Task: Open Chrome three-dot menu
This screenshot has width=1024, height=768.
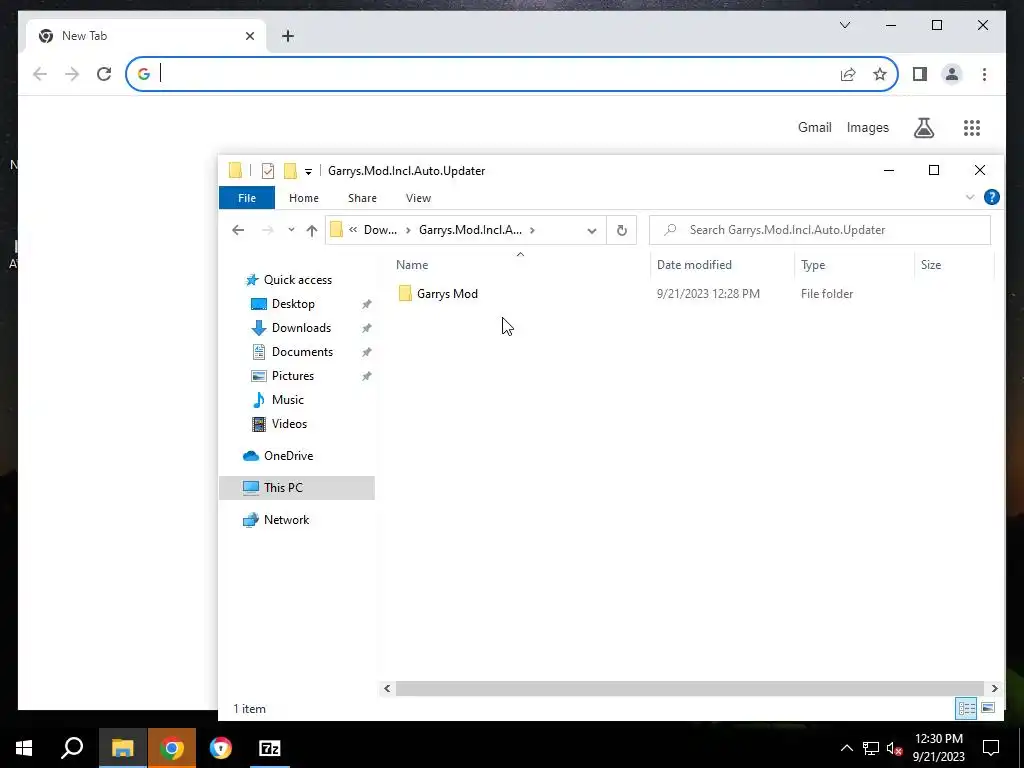Action: pyautogui.click(x=984, y=74)
